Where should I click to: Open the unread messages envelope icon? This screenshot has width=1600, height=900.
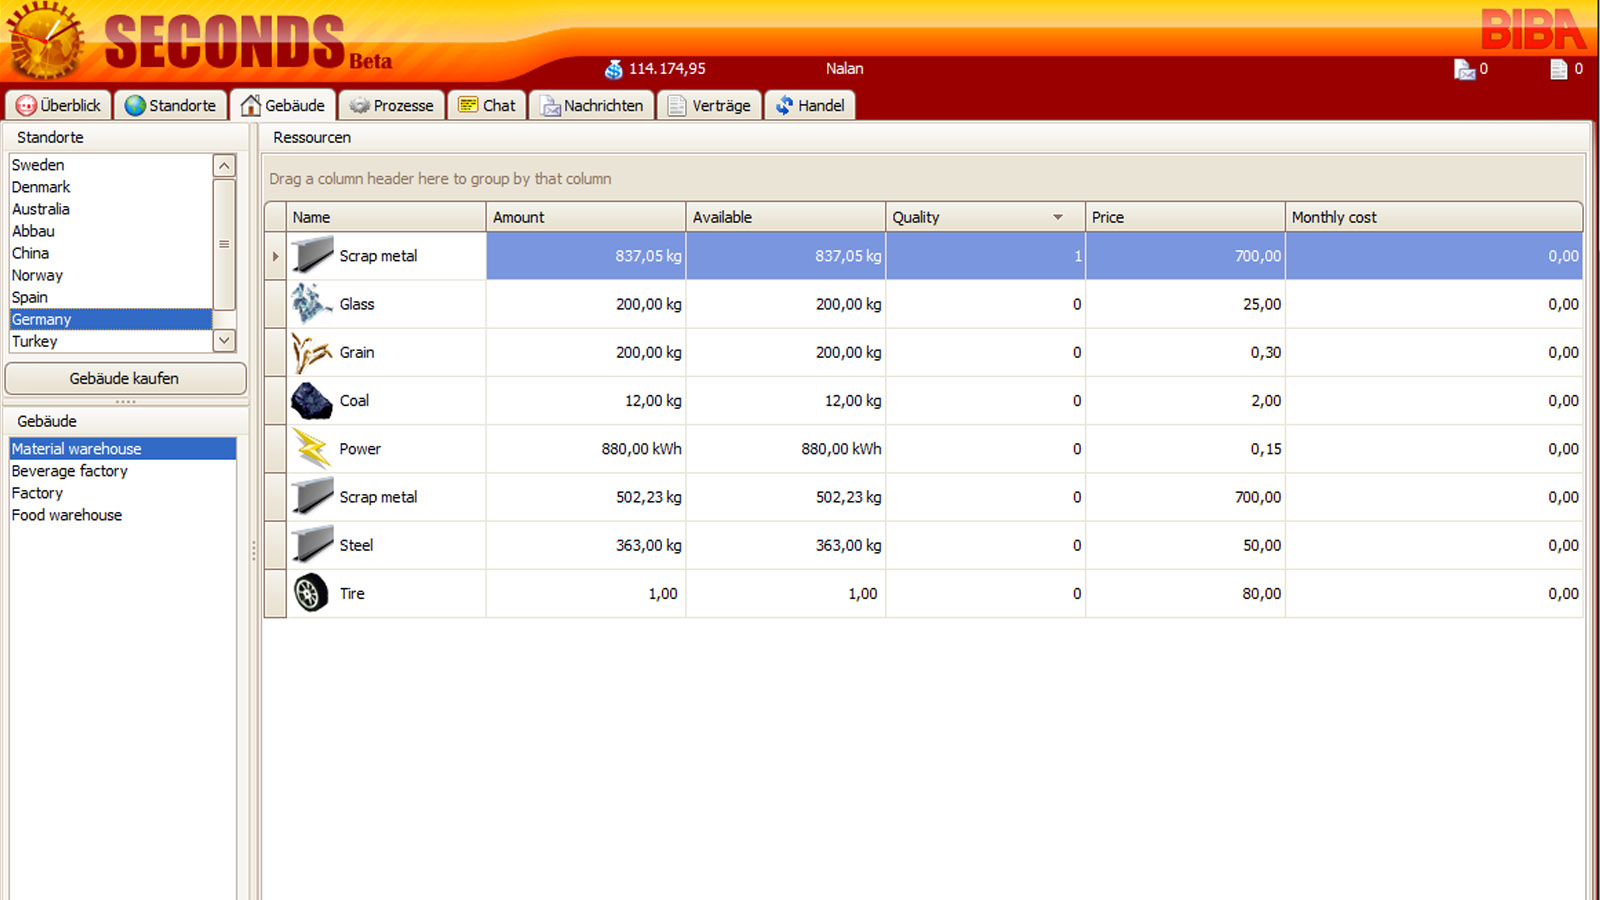1464,69
